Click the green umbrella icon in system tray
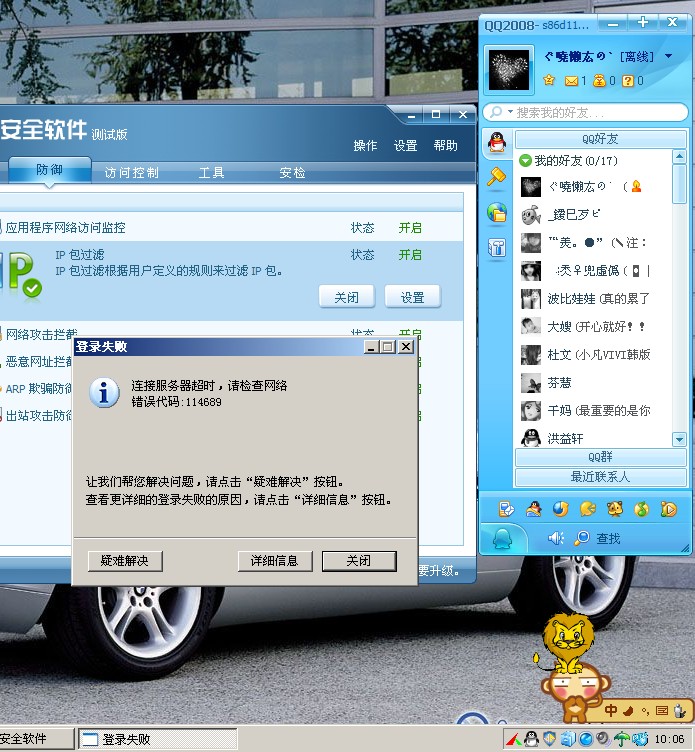 [622, 739]
